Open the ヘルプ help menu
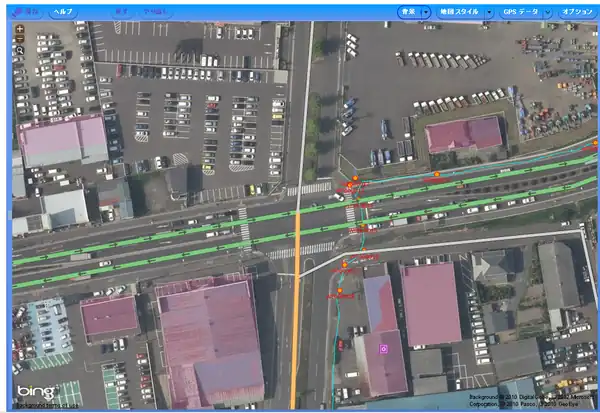 pos(63,11)
